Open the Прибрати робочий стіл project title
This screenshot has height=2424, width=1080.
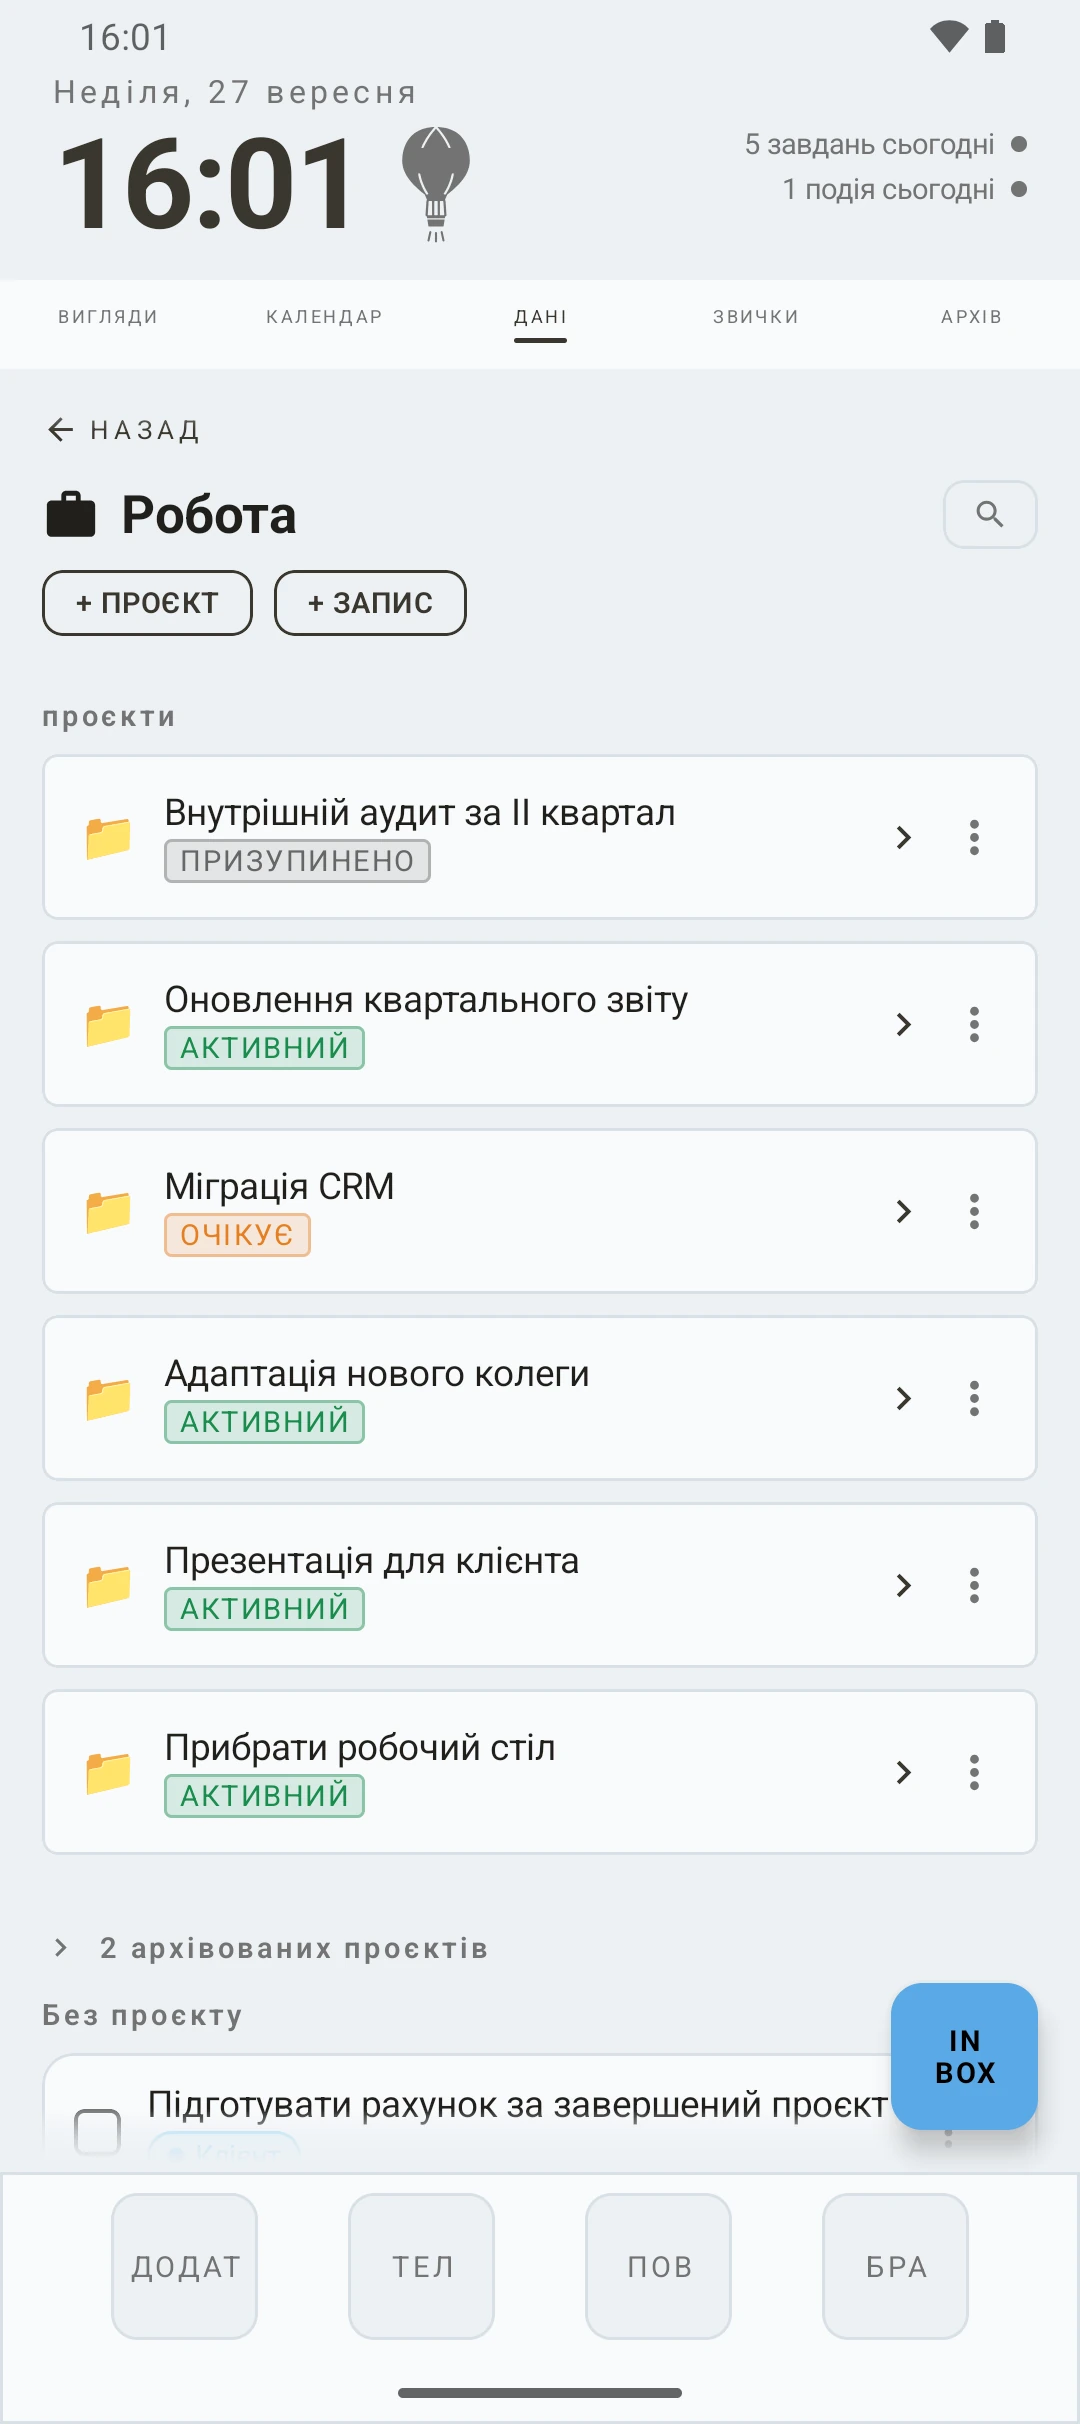pos(360,1748)
